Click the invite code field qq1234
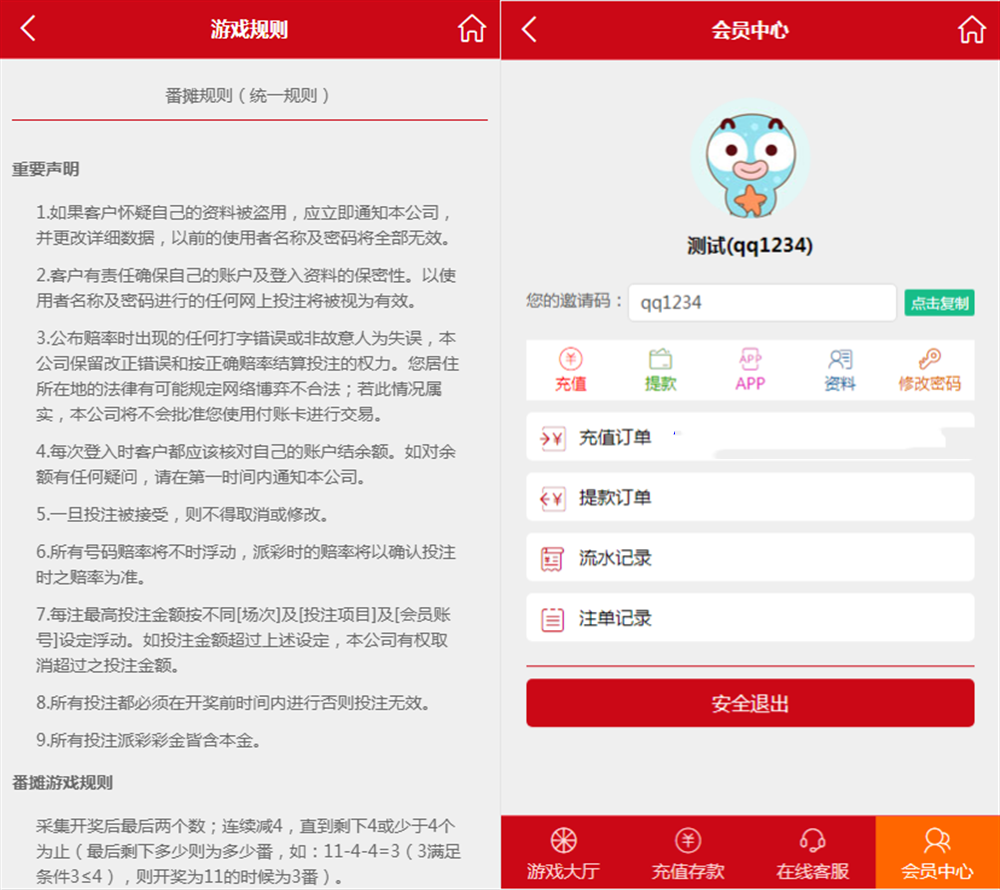The height and width of the screenshot is (890, 1000). click(x=762, y=303)
